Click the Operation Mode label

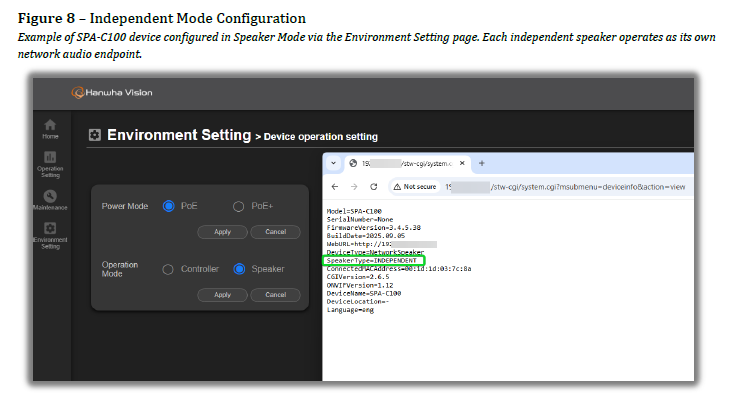pyautogui.click(x=120, y=269)
